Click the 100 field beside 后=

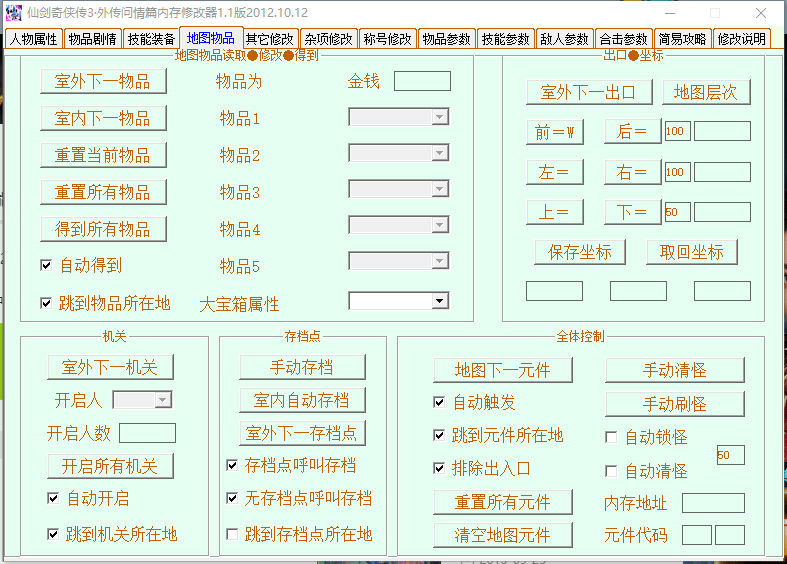(678, 131)
